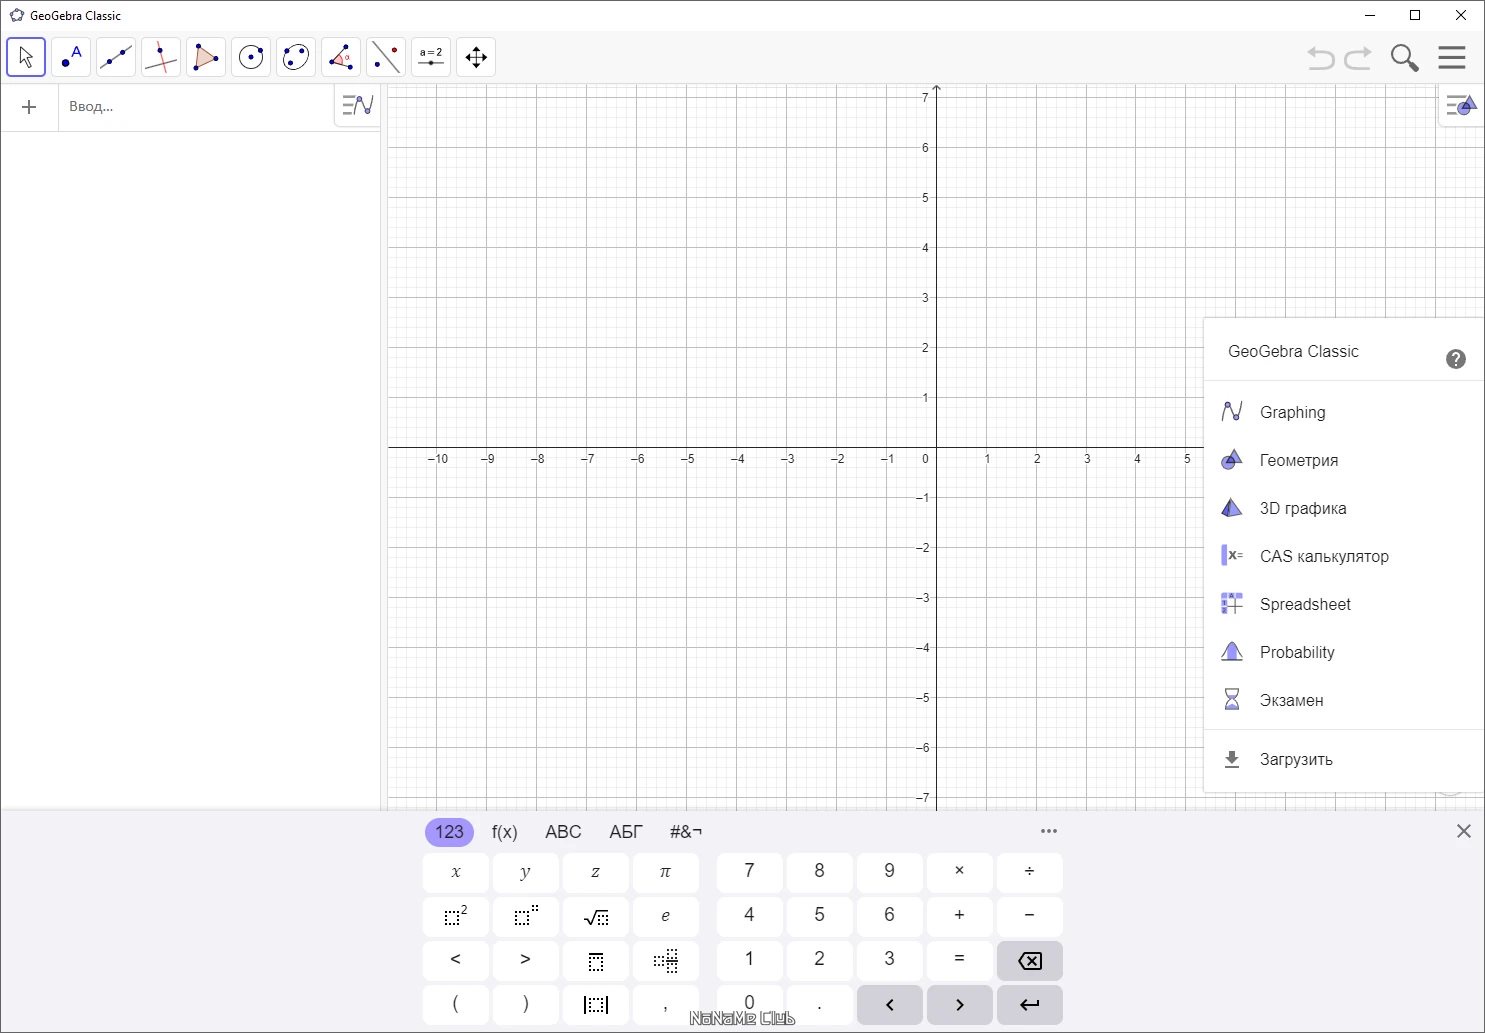1485x1033 pixels.
Task: Switch keyboard to ABC tab
Action: (x=563, y=832)
